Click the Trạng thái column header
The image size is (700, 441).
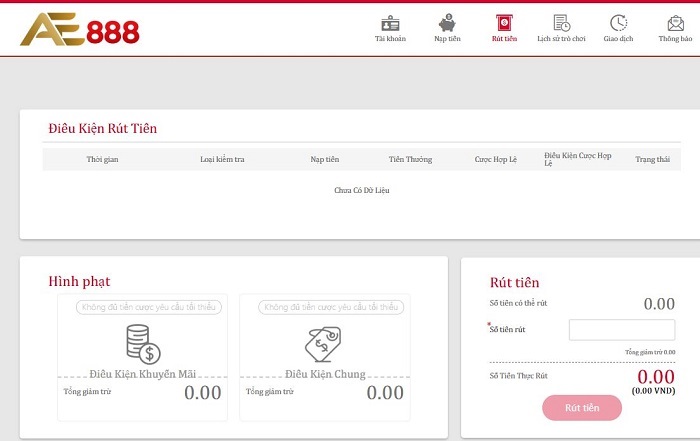pyautogui.click(x=651, y=160)
